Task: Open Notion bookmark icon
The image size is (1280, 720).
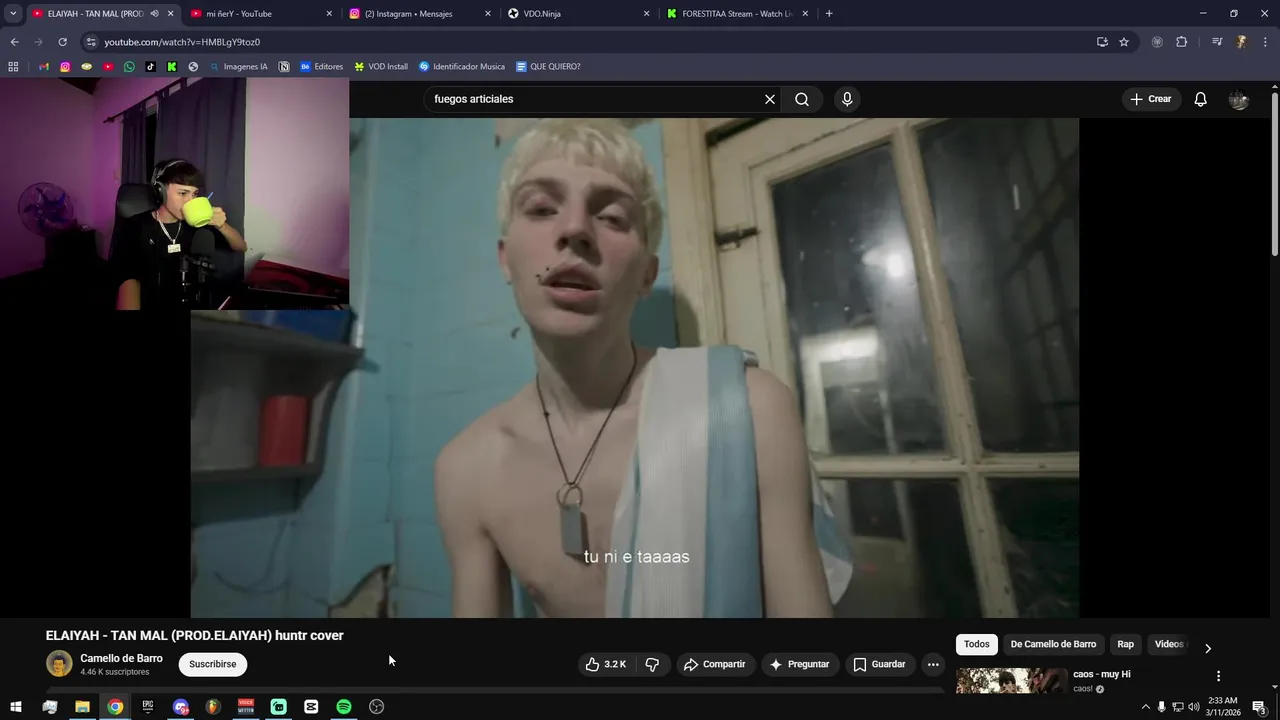Action: click(x=284, y=67)
